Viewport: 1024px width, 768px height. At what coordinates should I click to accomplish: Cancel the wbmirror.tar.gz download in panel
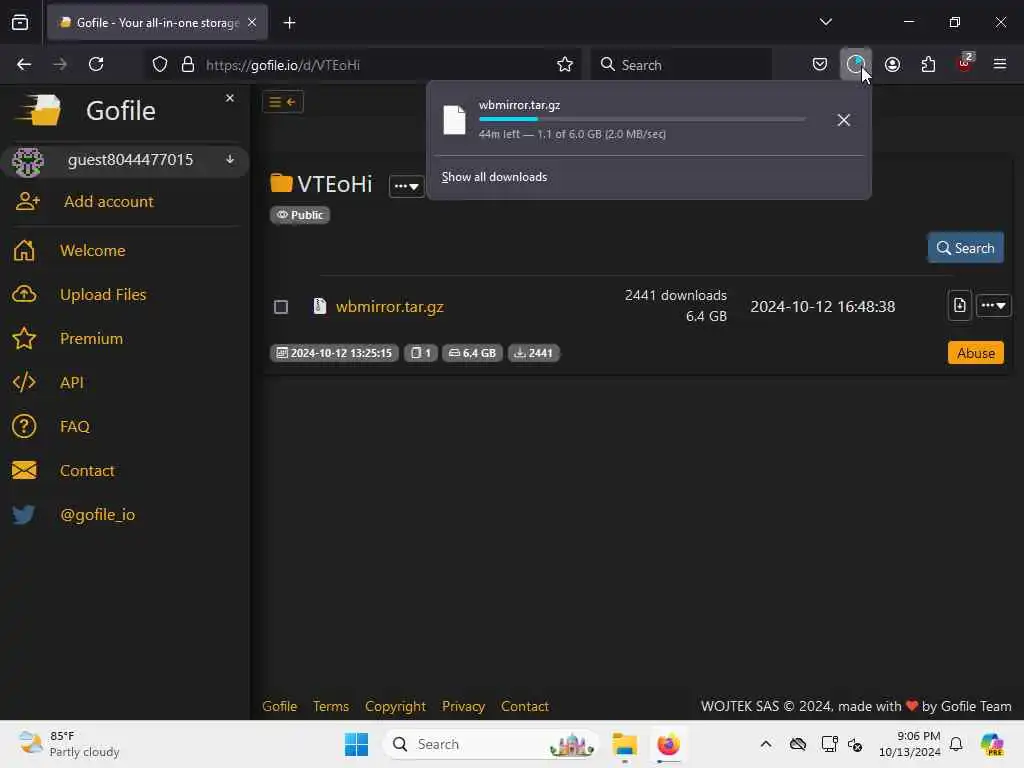click(x=843, y=120)
